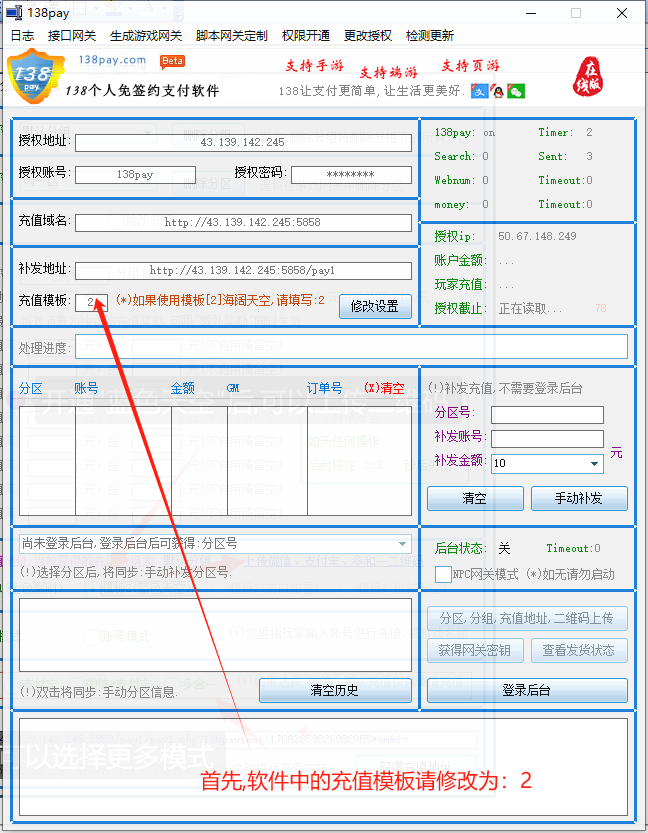Open the 接口网关 menu

pos(72,36)
